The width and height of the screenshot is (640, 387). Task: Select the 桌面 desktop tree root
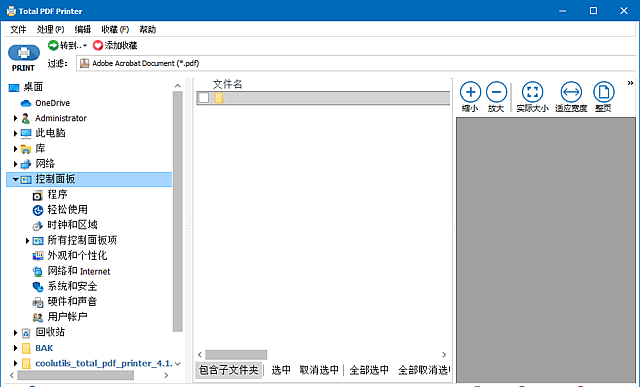pos(33,87)
